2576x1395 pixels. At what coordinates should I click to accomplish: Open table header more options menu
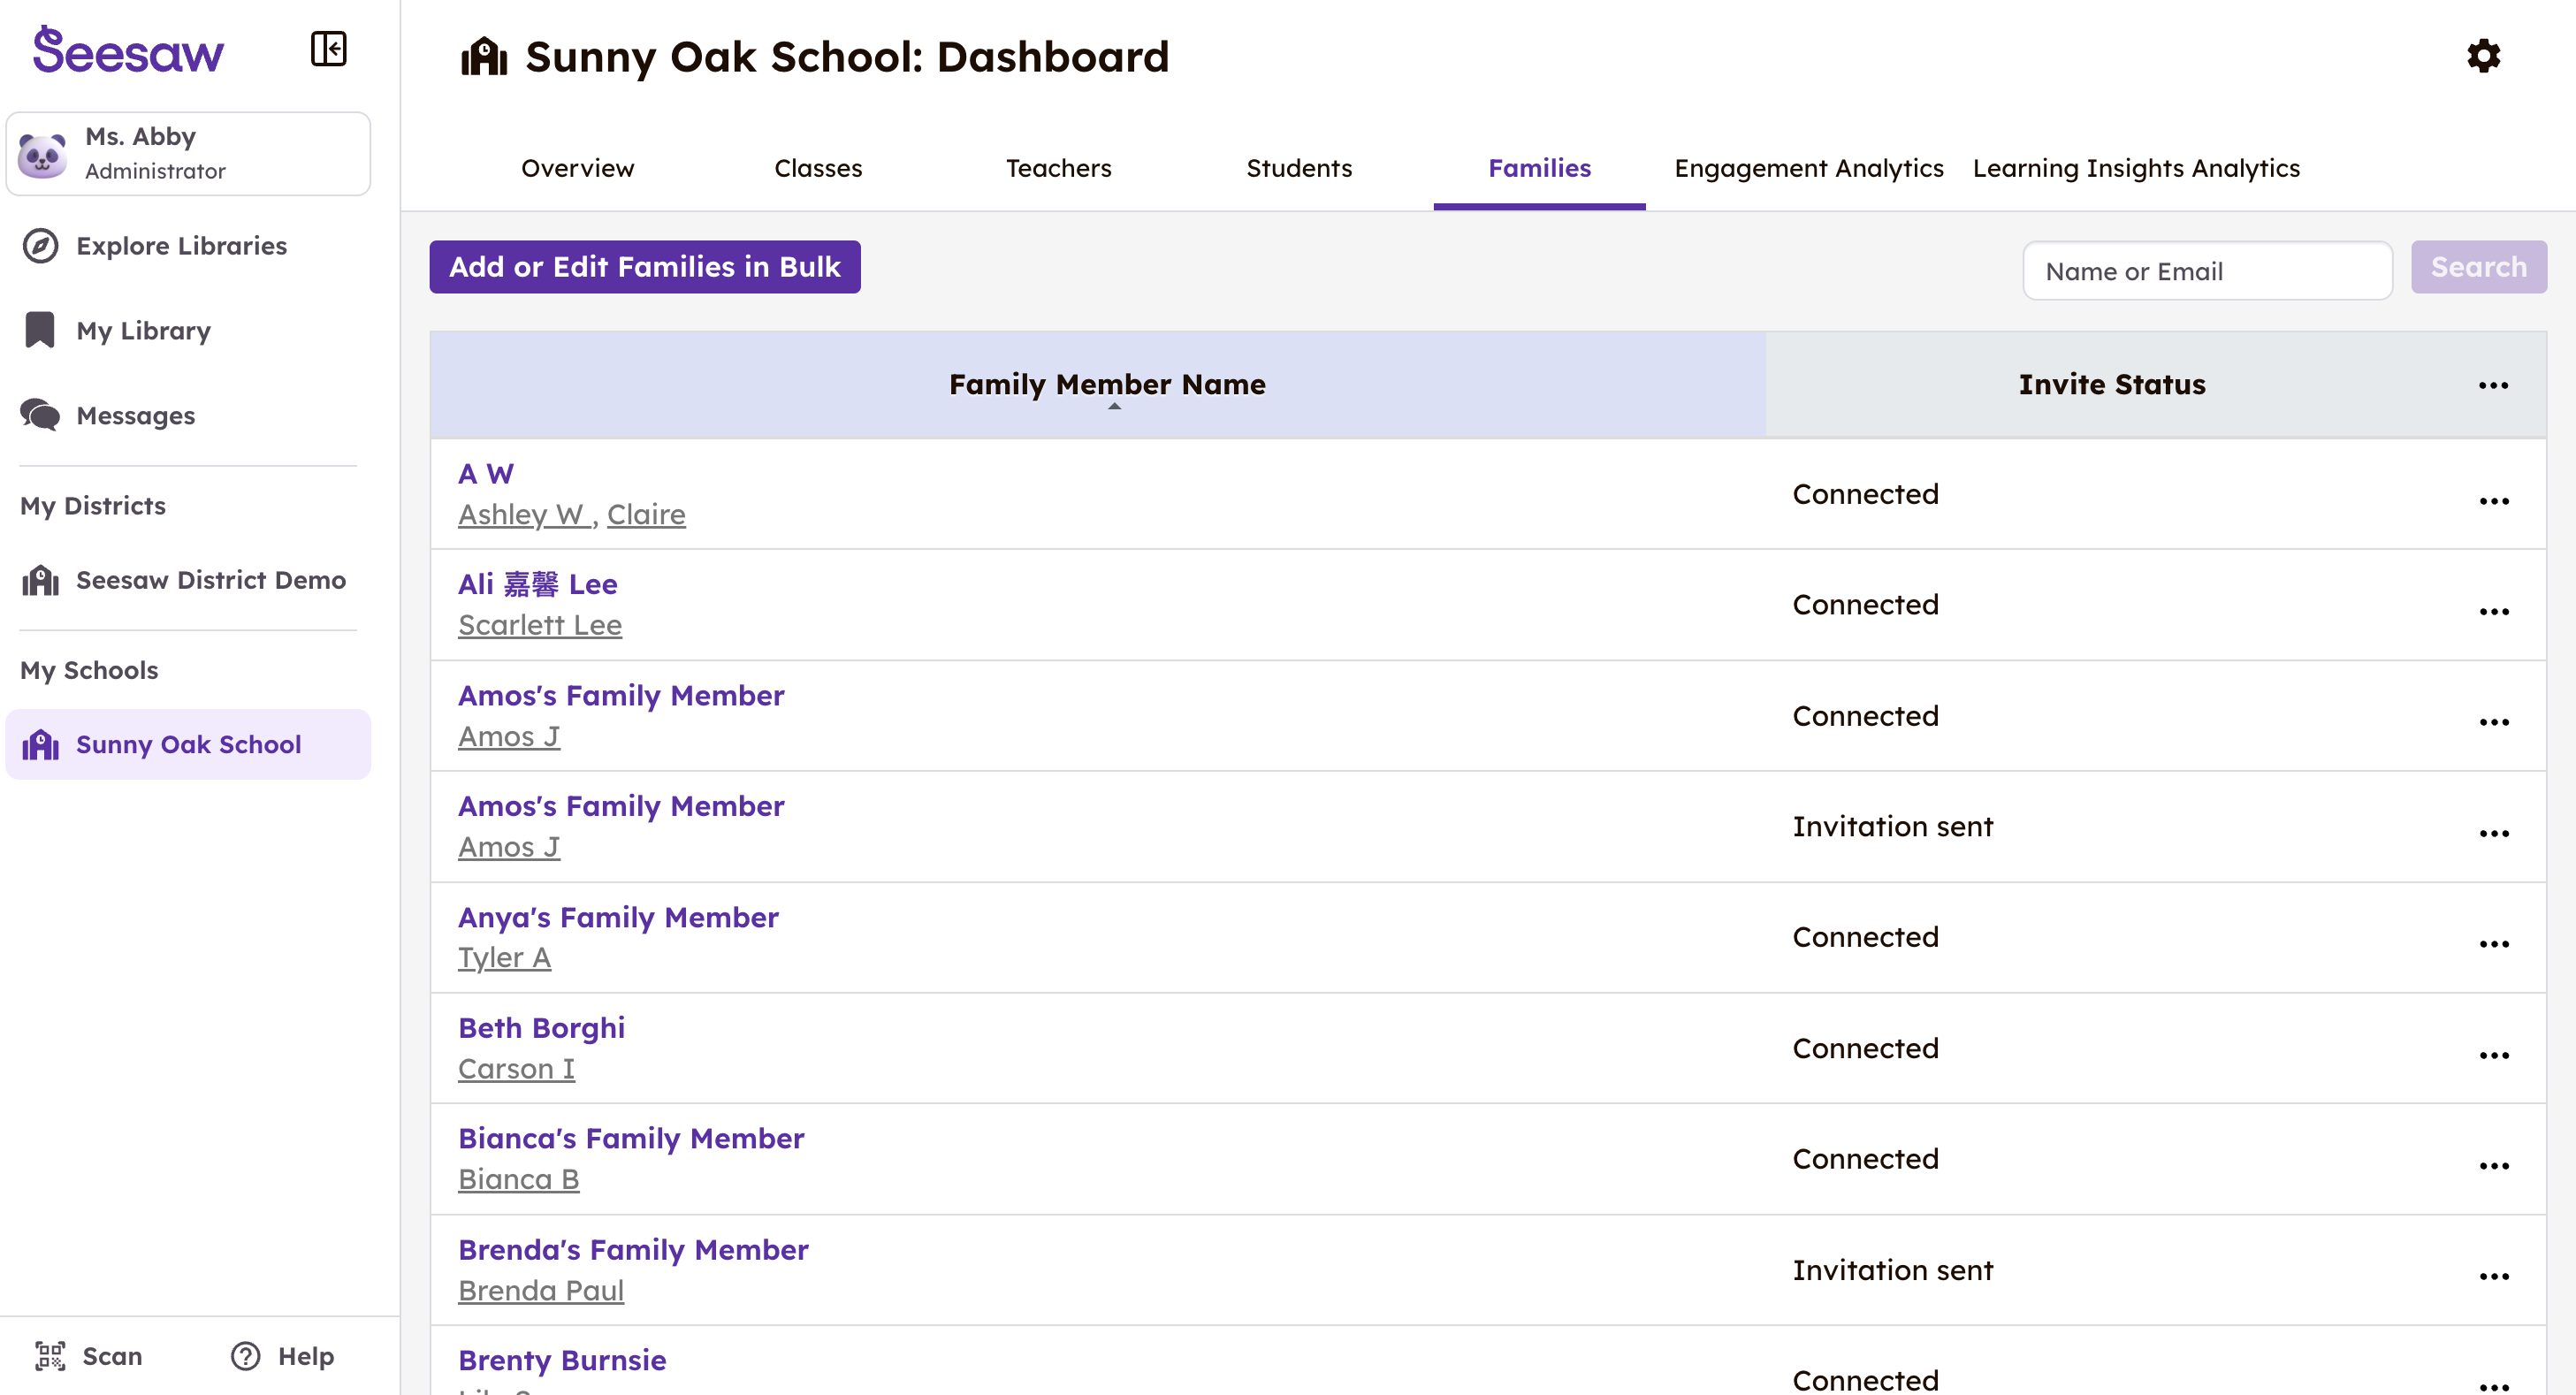2493,385
